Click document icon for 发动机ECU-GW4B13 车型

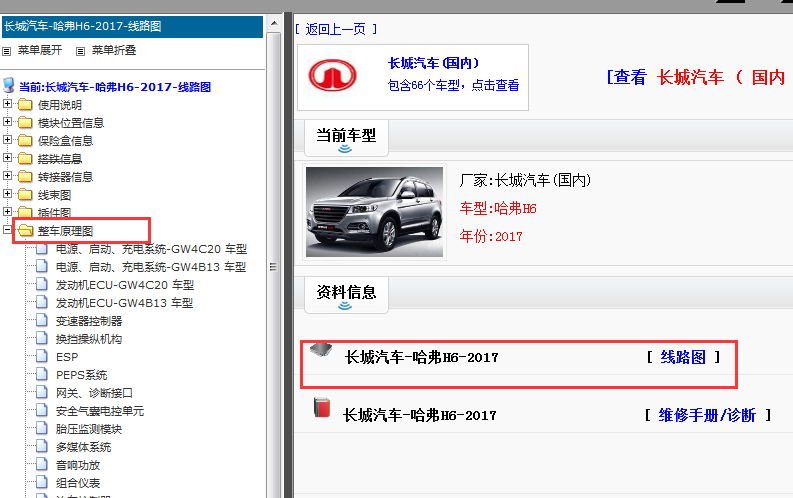(42, 302)
